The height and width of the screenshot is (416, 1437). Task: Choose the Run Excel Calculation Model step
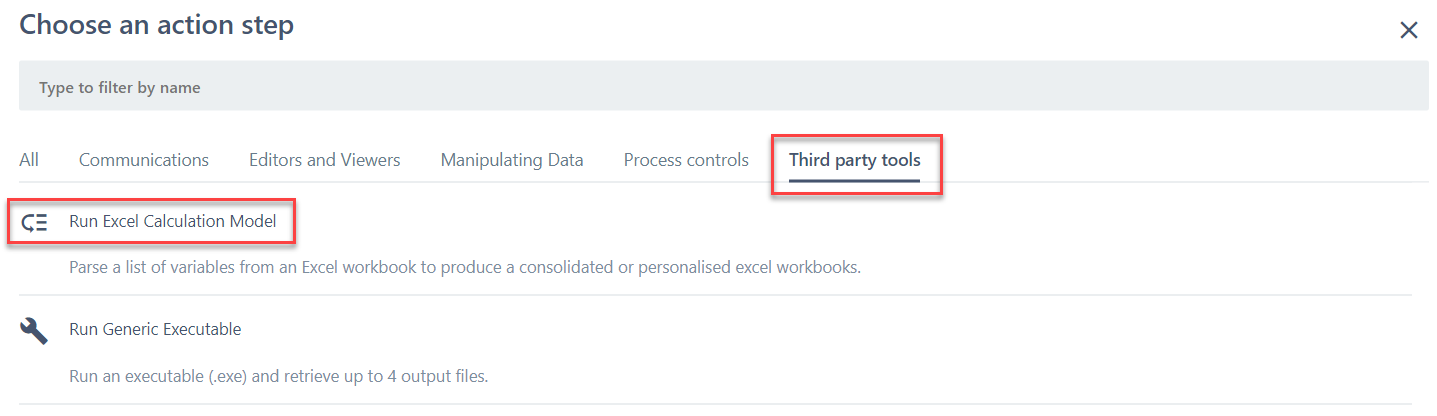coord(172,222)
